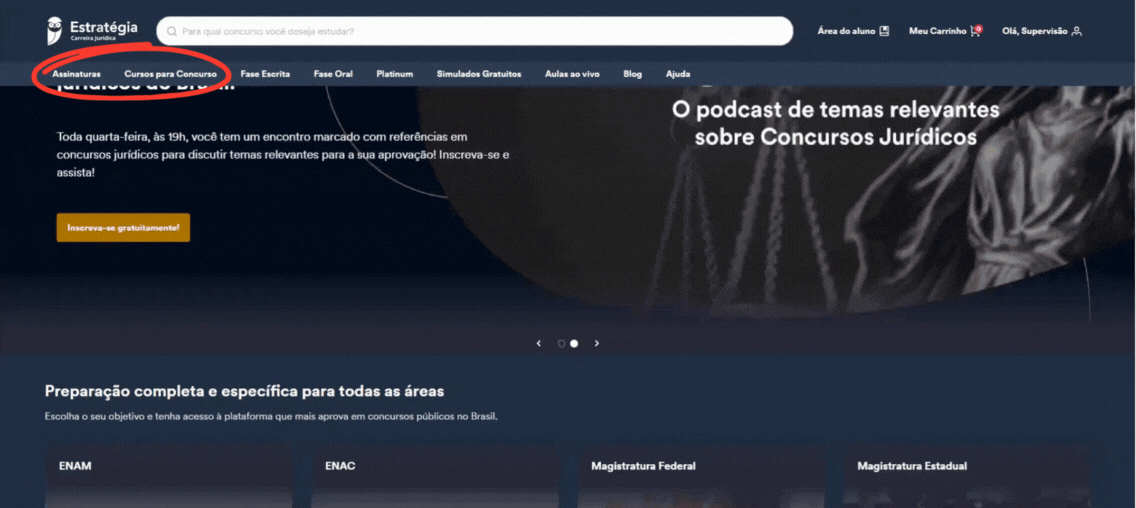Click the search magnifier icon
This screenshot has width=1136, height=508.
(172, 31)
